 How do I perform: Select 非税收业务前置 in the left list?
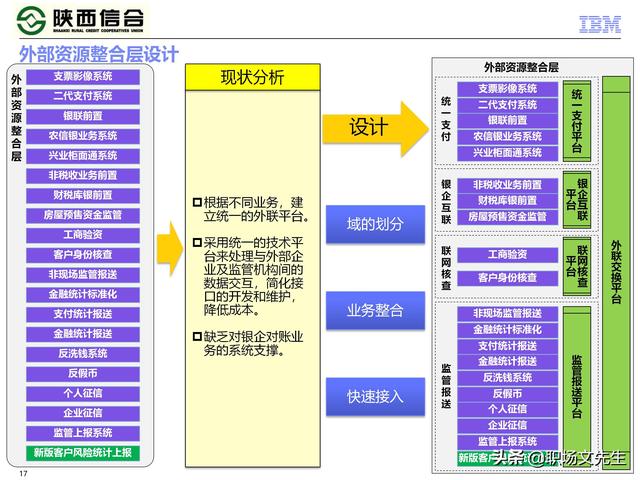click(x=83, y=176)
